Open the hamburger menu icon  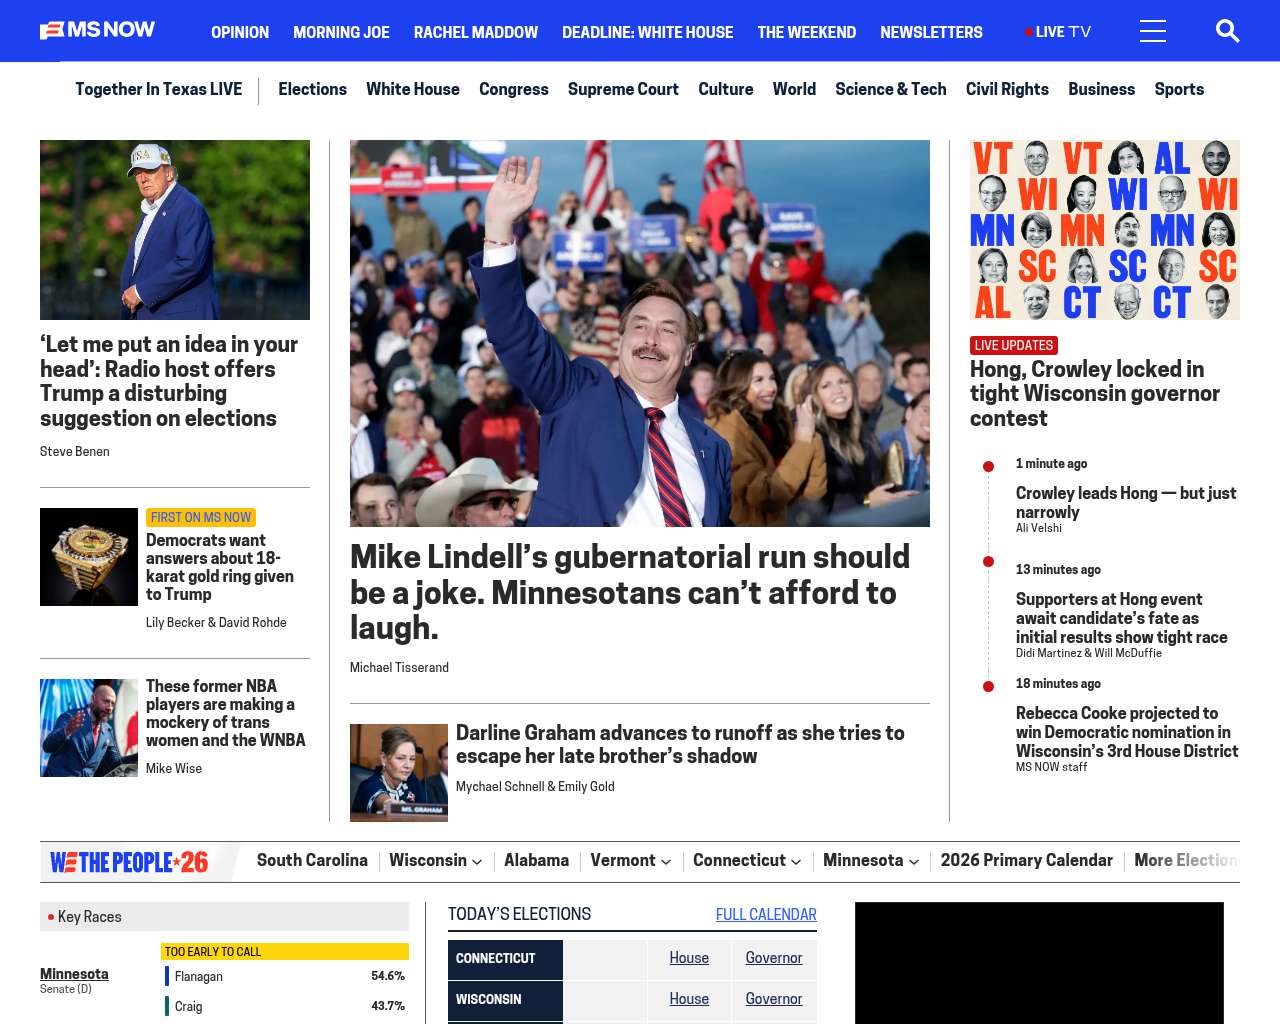pos(1153,31)
